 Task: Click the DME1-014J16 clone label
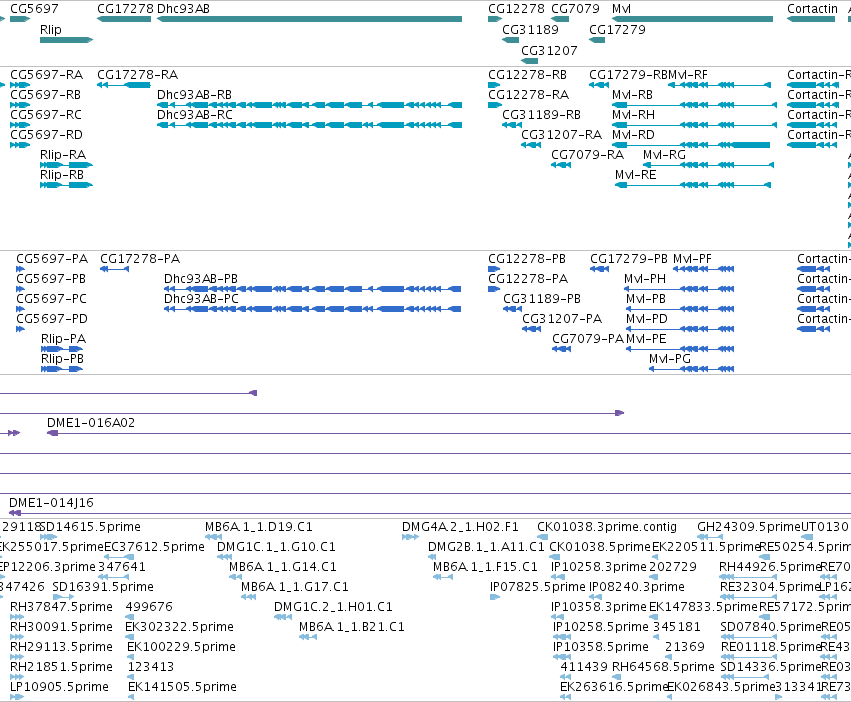coord(52,503)
